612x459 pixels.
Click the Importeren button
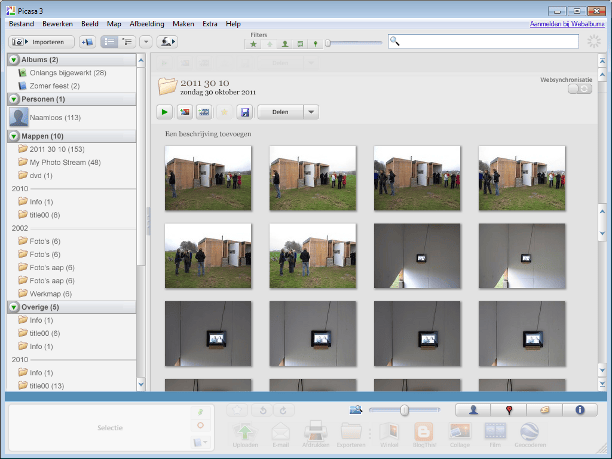[41, 42]
